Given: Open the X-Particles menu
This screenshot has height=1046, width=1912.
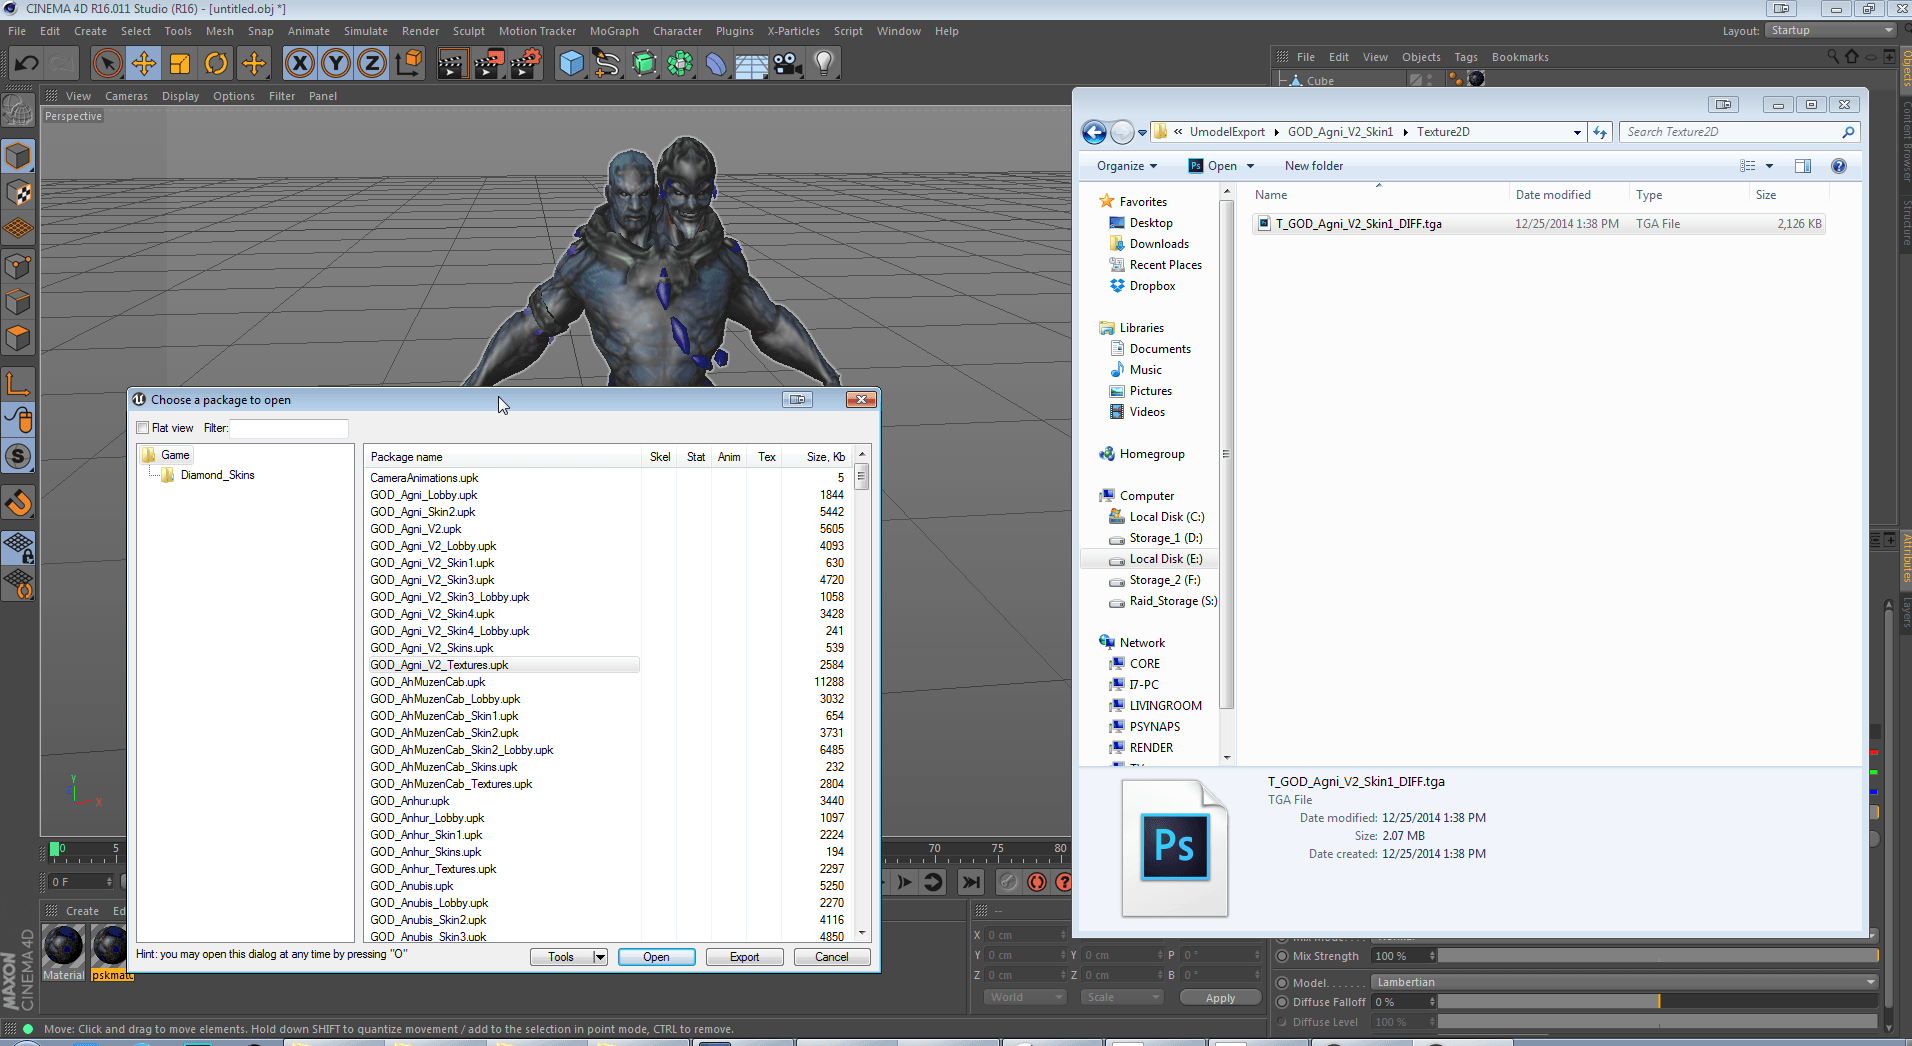Looking at the screenshot, I should (x=793, y=31).
